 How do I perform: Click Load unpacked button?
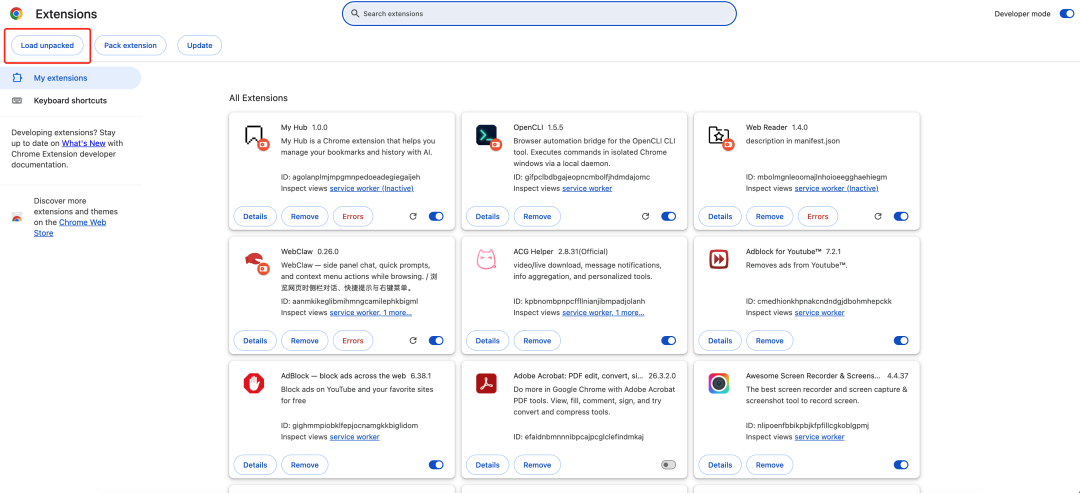tap(47, 45)
